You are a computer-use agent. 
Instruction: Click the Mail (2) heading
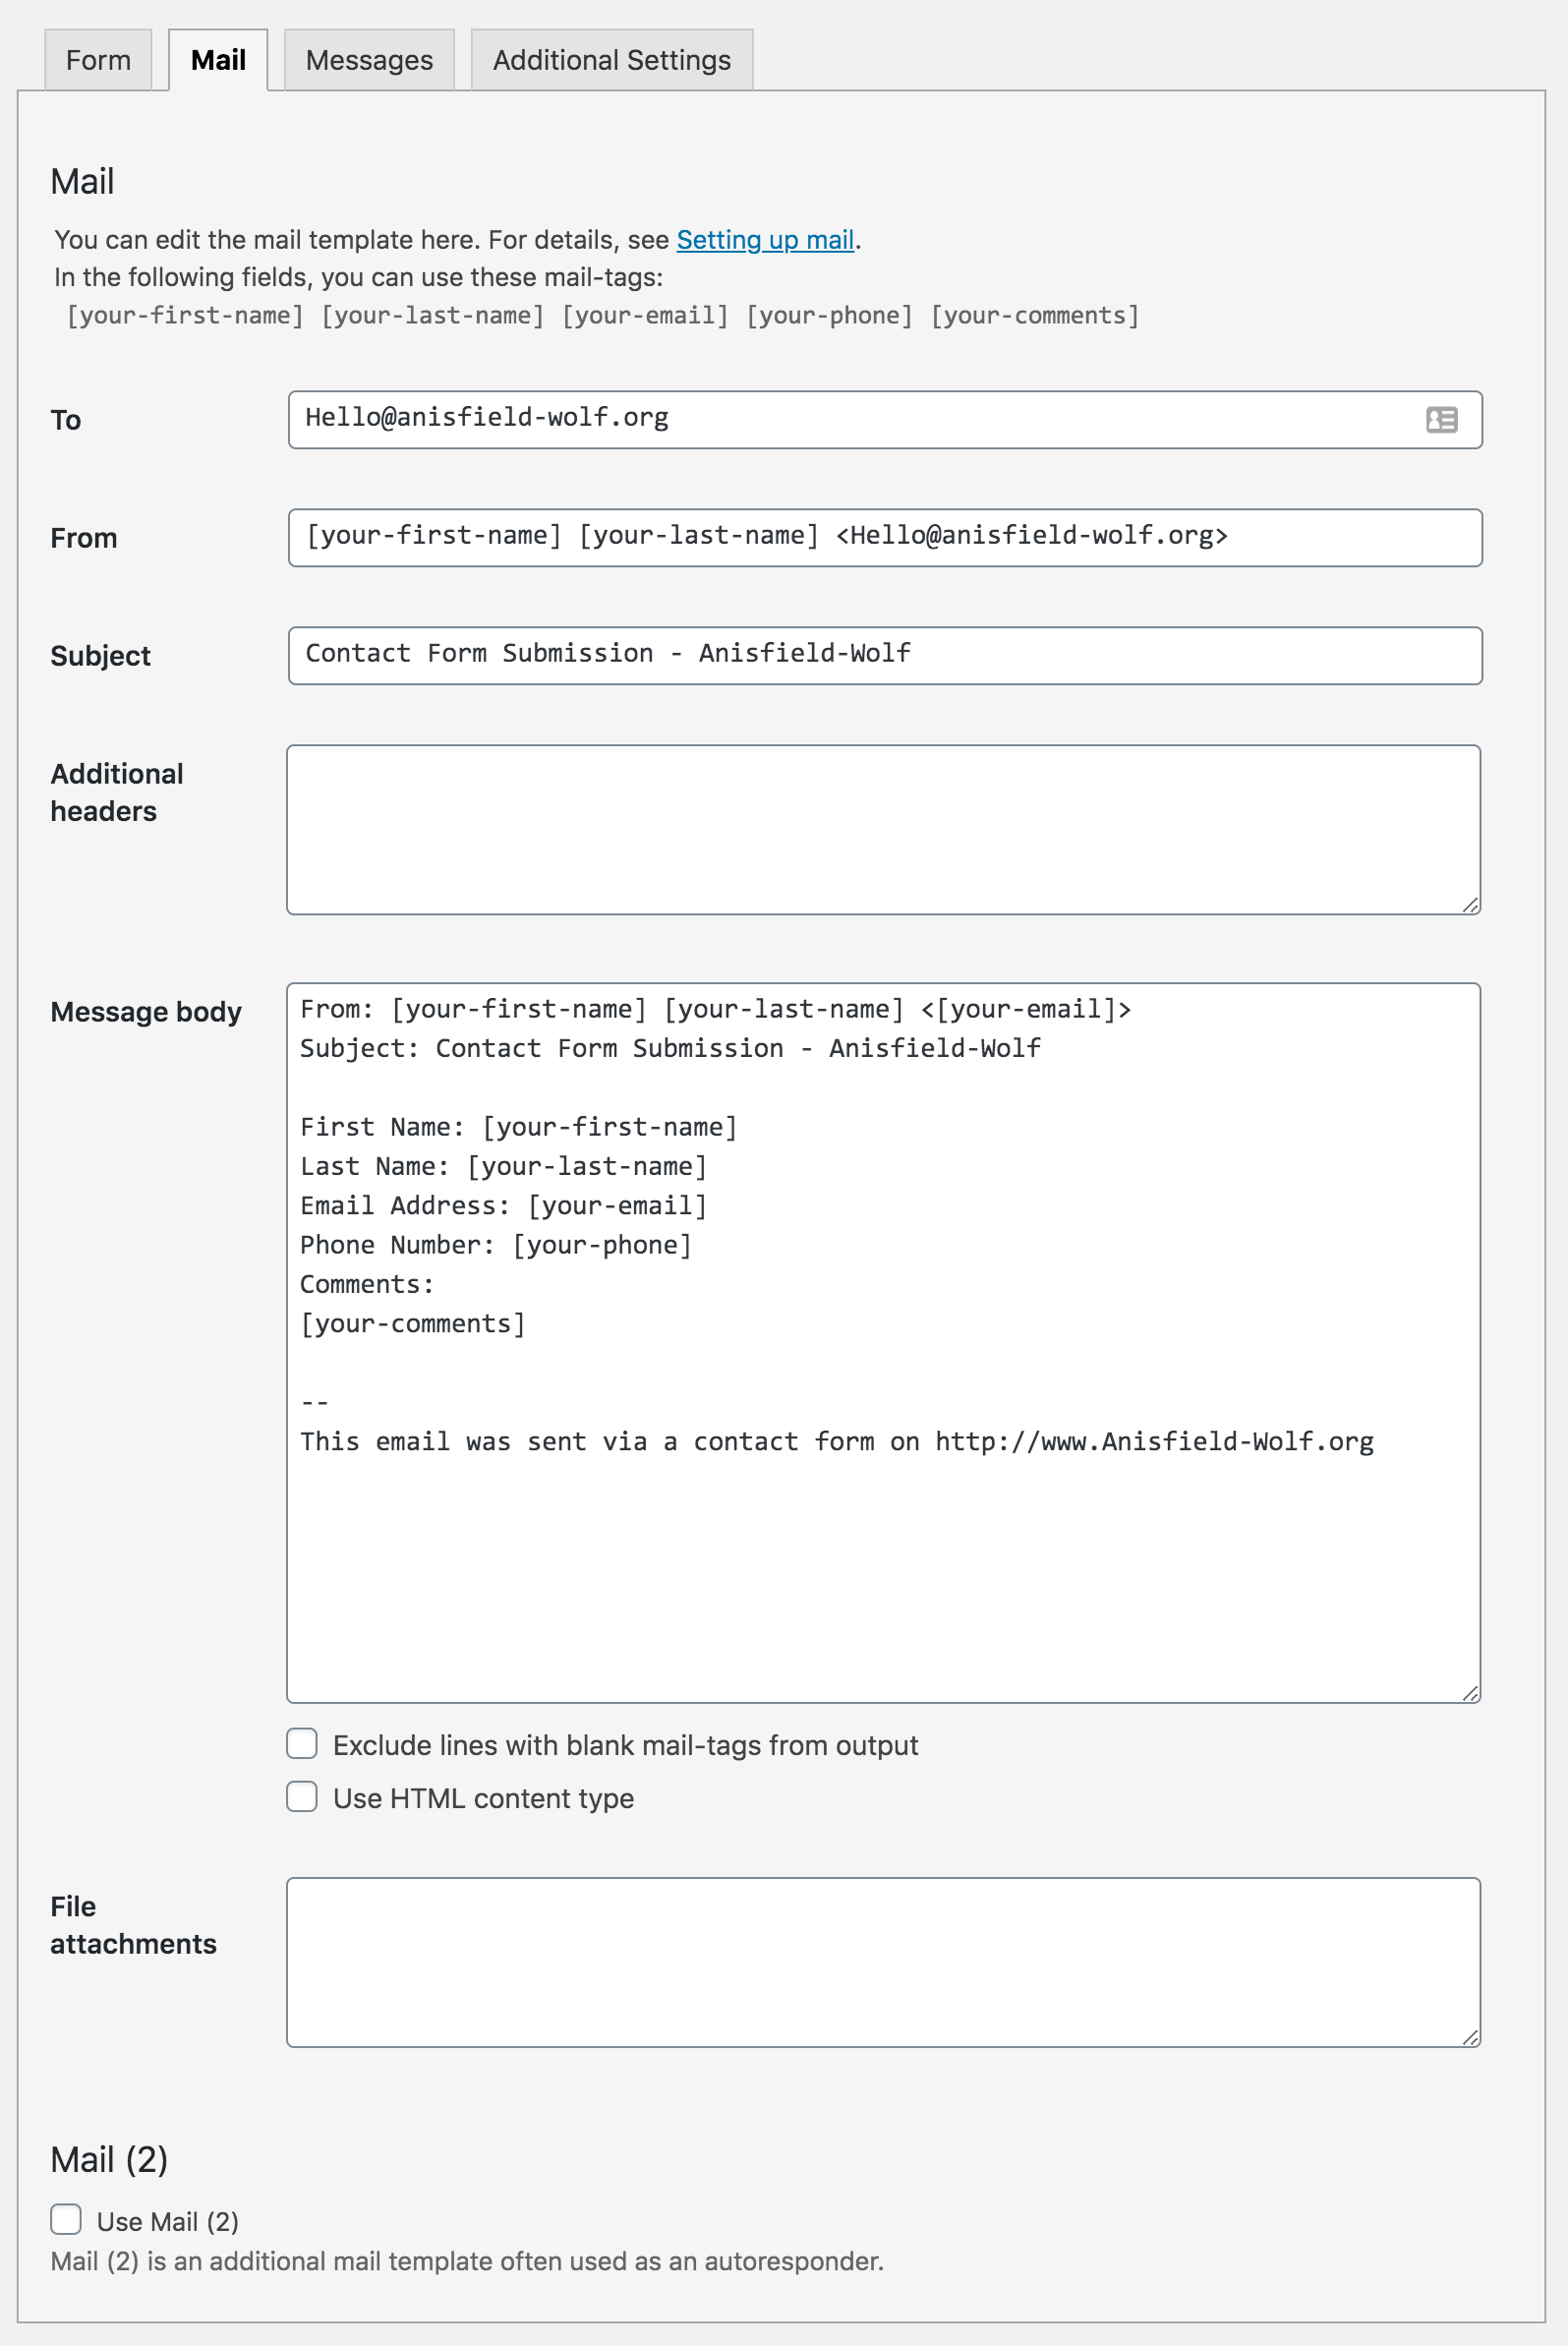(x=109, y=2160)
